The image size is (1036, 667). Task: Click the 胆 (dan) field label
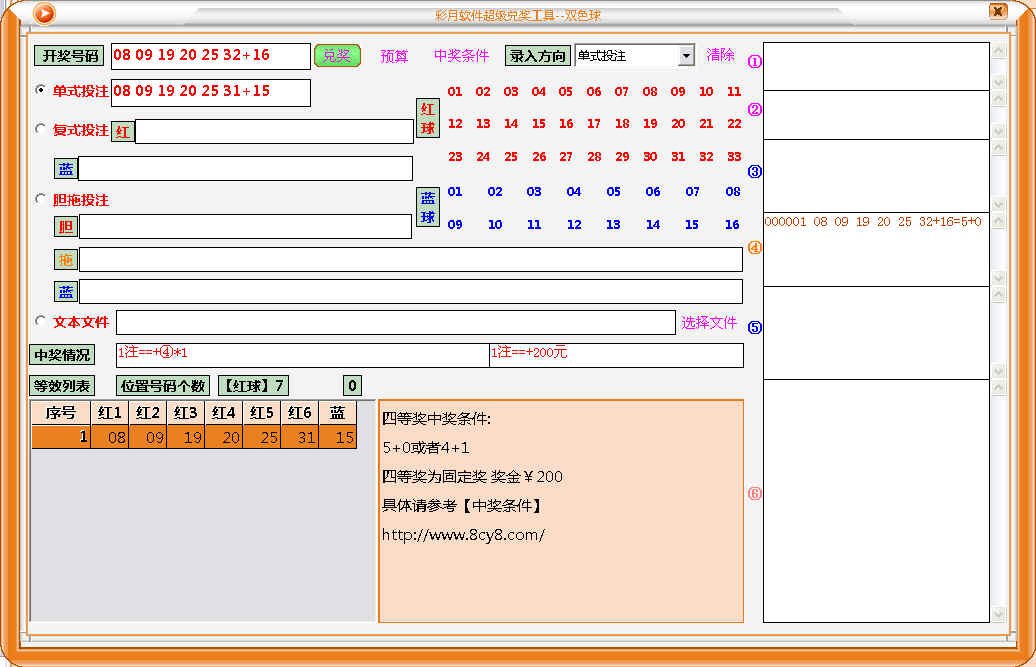coord(65,227)
